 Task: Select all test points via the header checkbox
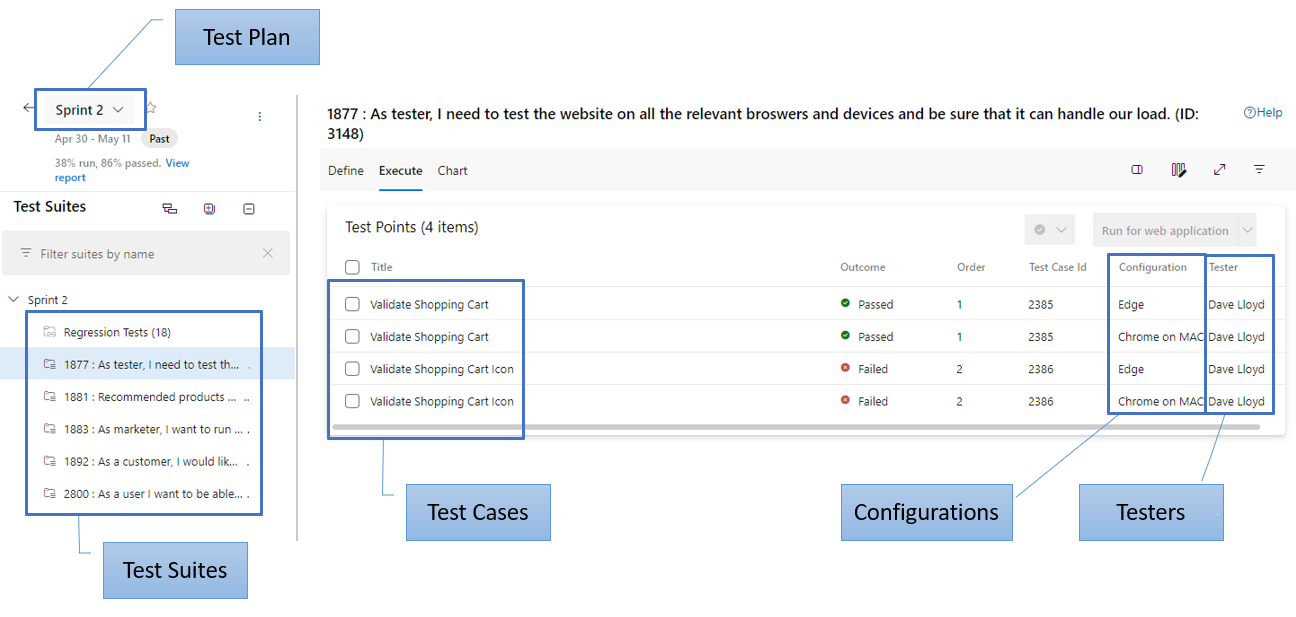(x=351, y=267)
